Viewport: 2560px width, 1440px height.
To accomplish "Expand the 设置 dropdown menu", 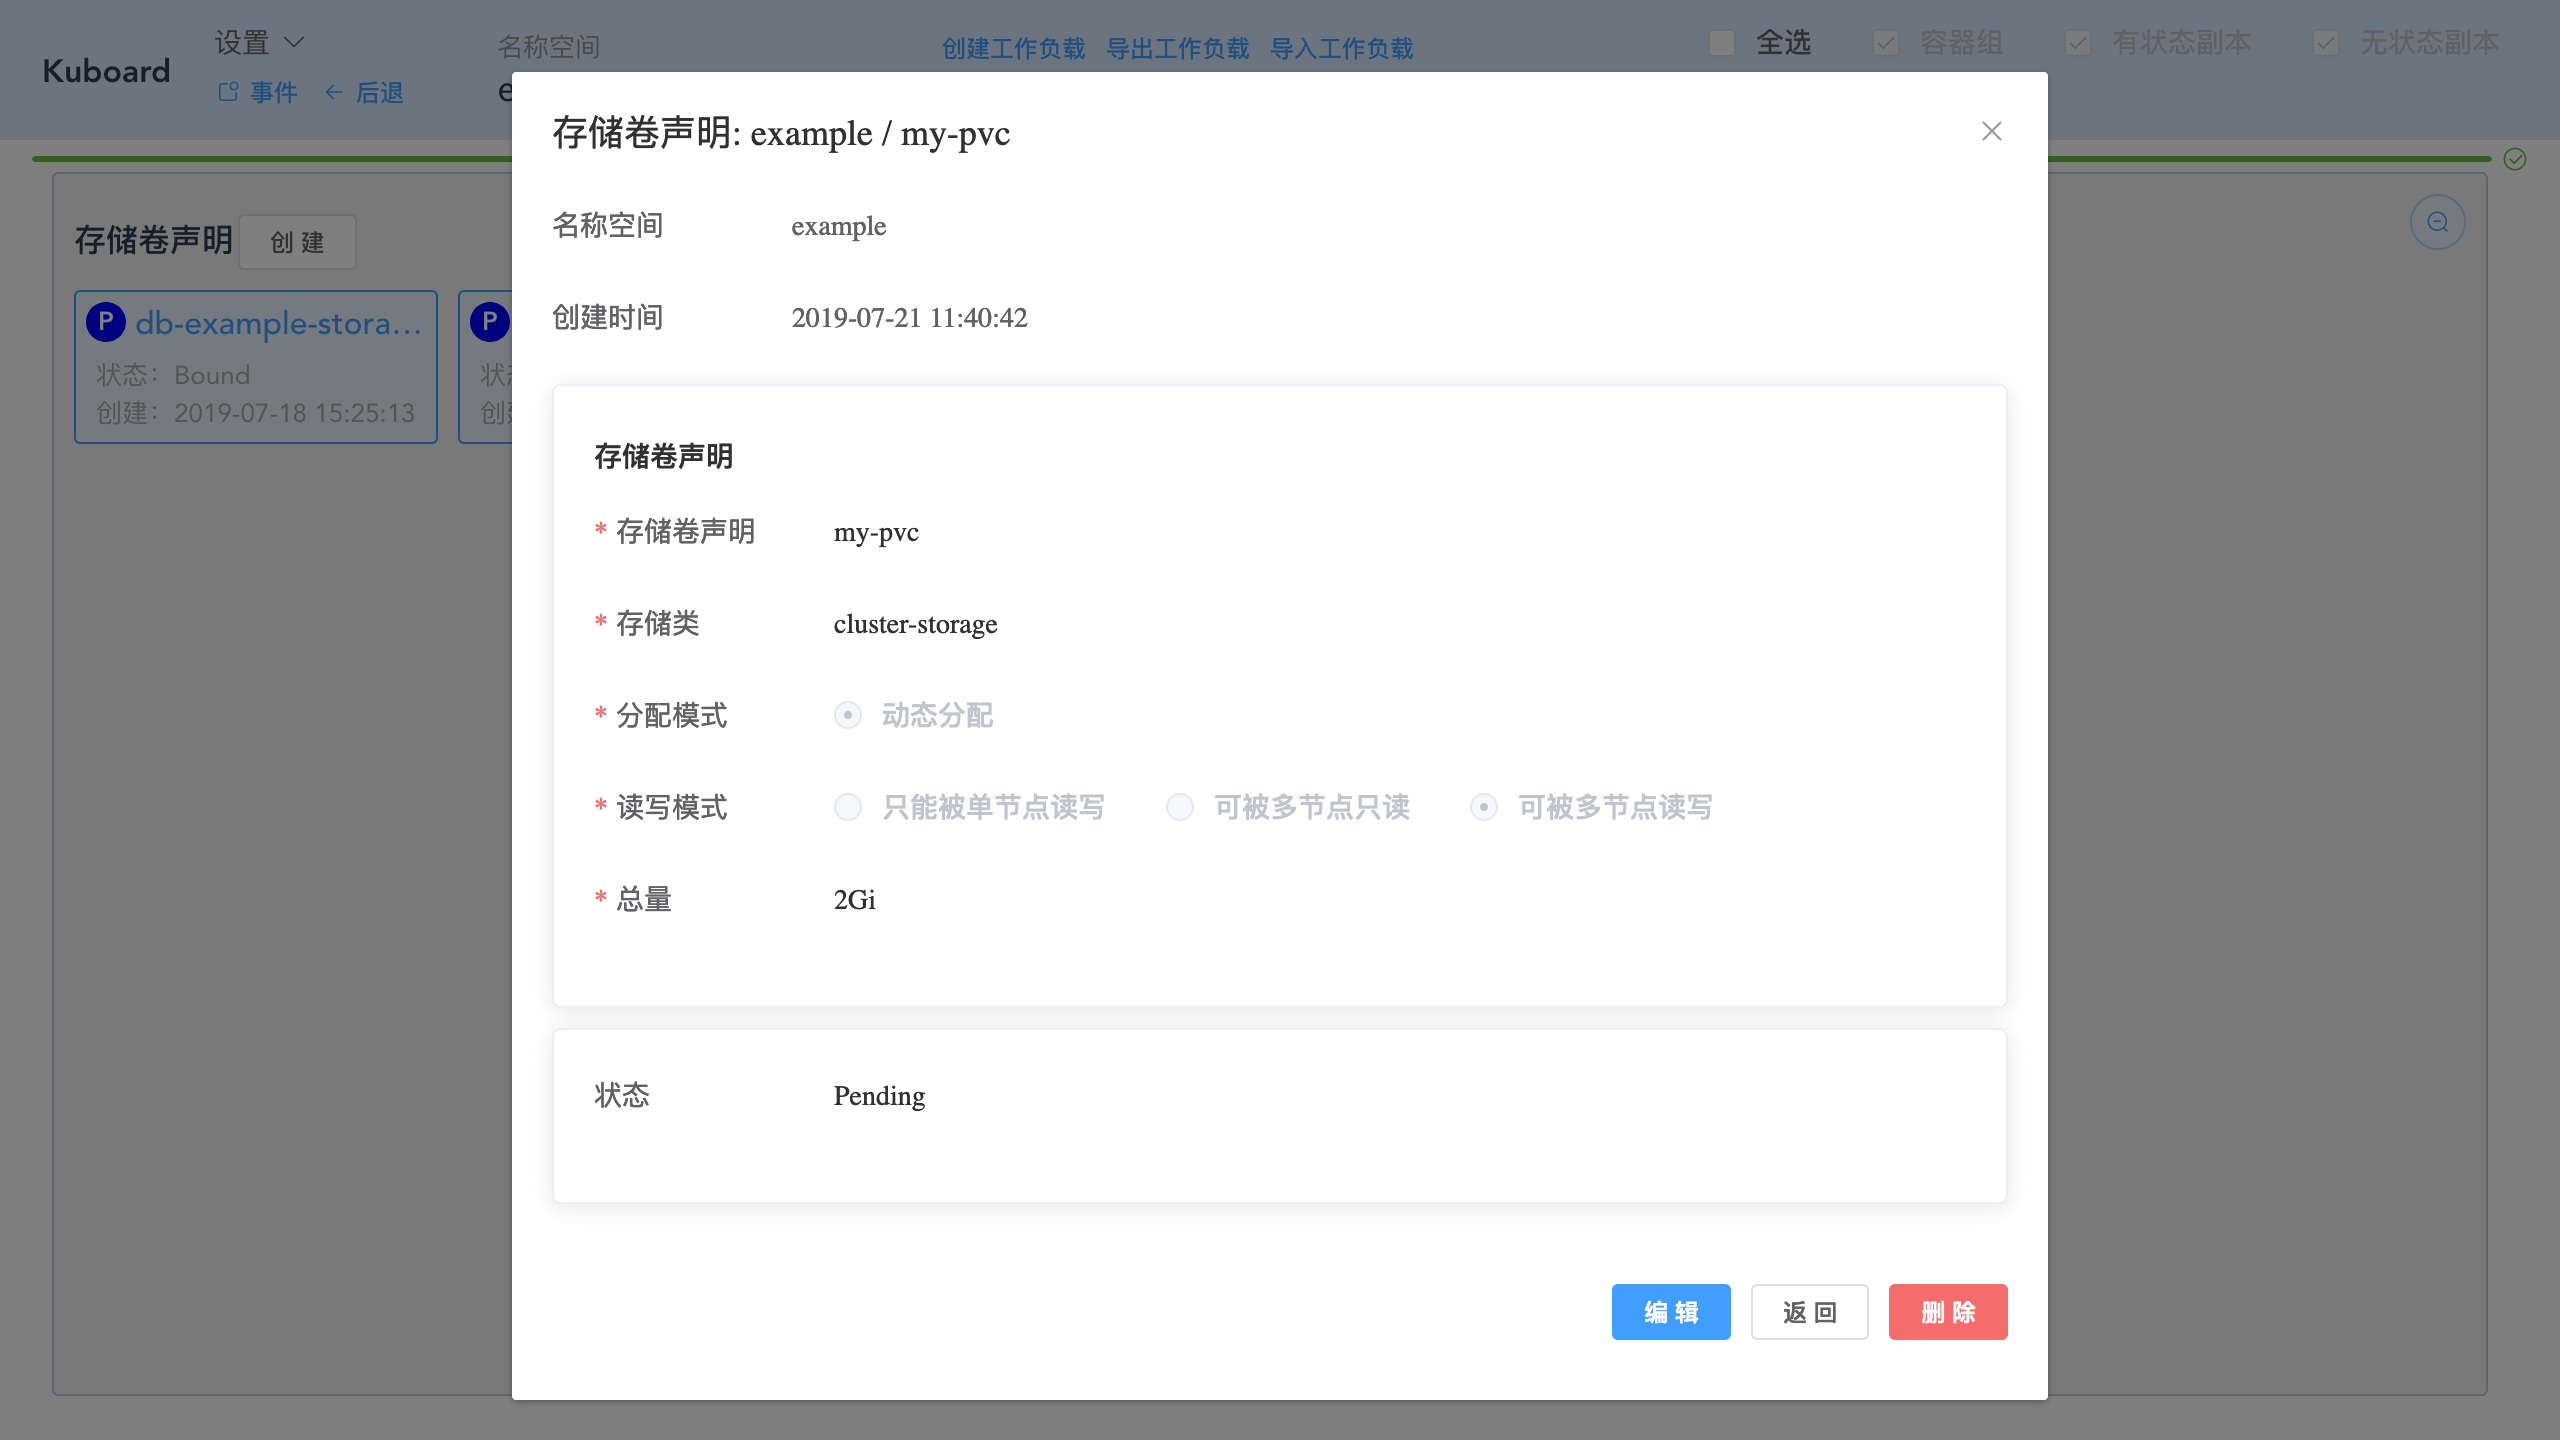I will tap(259, 43).
